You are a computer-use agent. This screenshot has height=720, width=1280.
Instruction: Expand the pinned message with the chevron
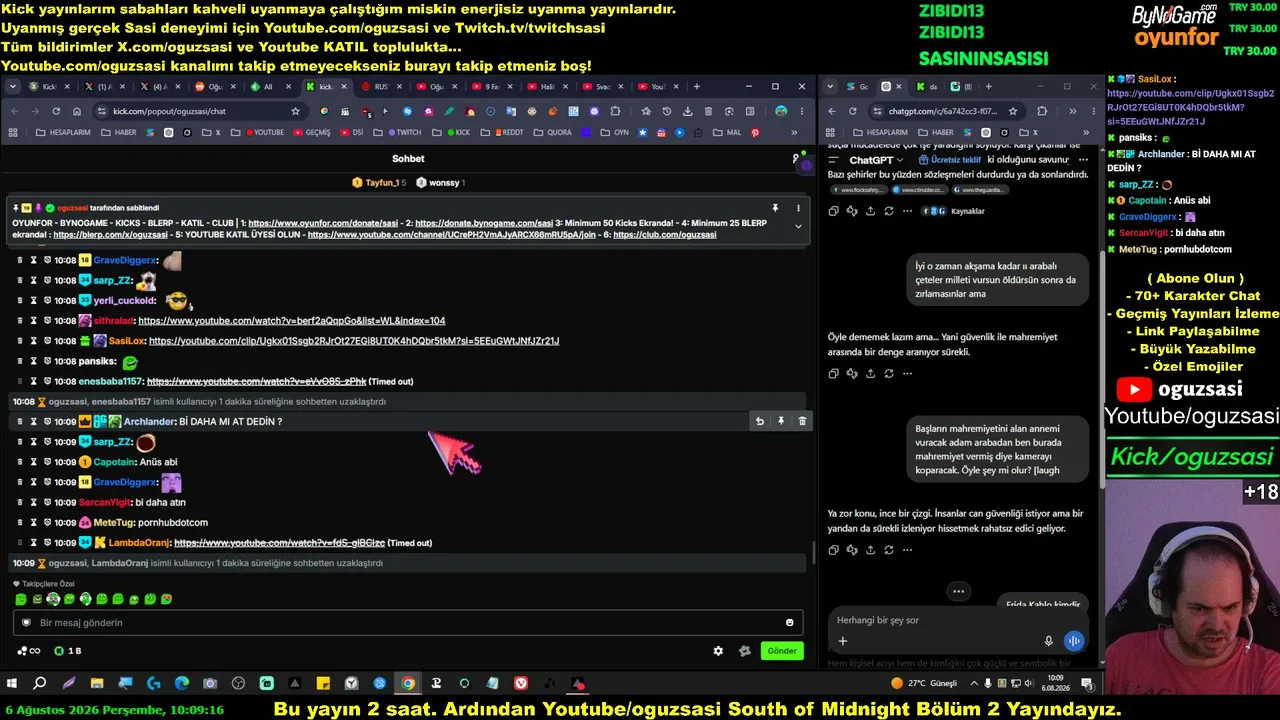(798, 227)
